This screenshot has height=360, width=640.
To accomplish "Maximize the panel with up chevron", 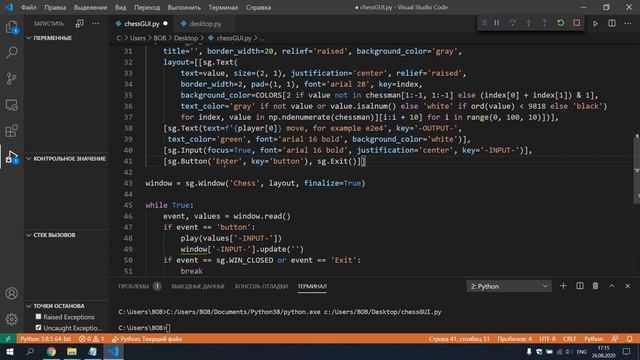I will [611, 286].
